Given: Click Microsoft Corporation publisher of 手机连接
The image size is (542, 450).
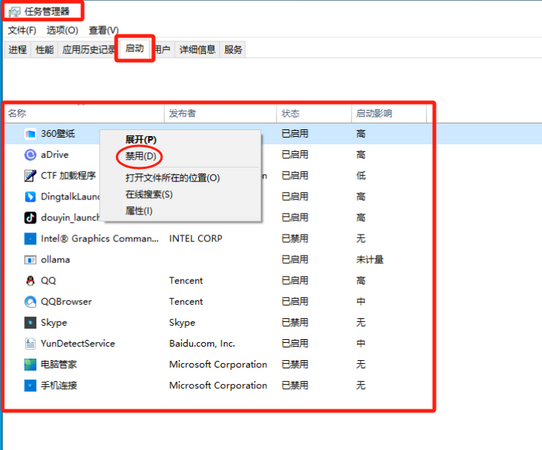Looking at the screenshot, I should 218,385.
